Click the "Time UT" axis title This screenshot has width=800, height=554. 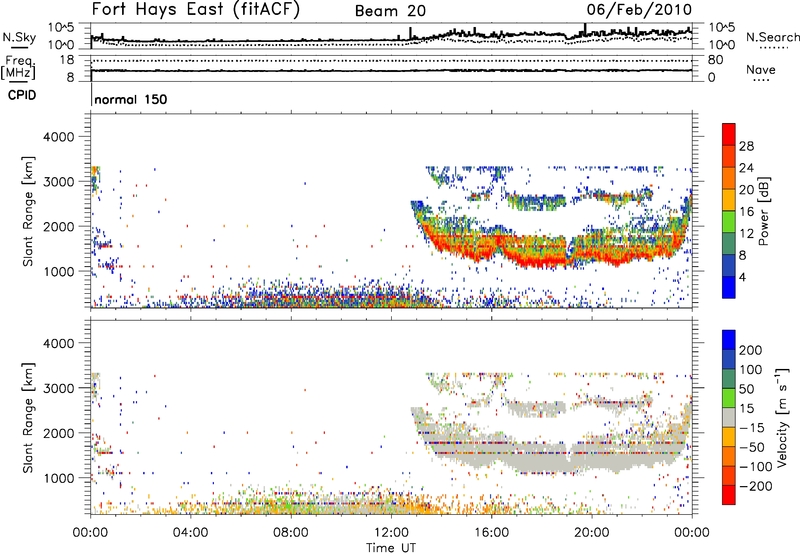click(x=391, y=548)
